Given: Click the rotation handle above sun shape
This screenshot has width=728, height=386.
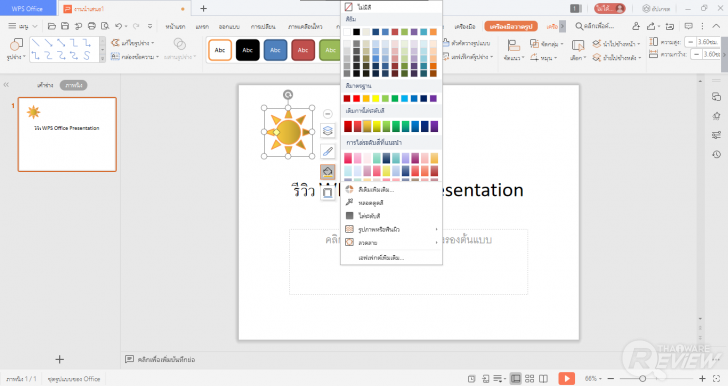Looking at the screenshot, I should (288, 95).
